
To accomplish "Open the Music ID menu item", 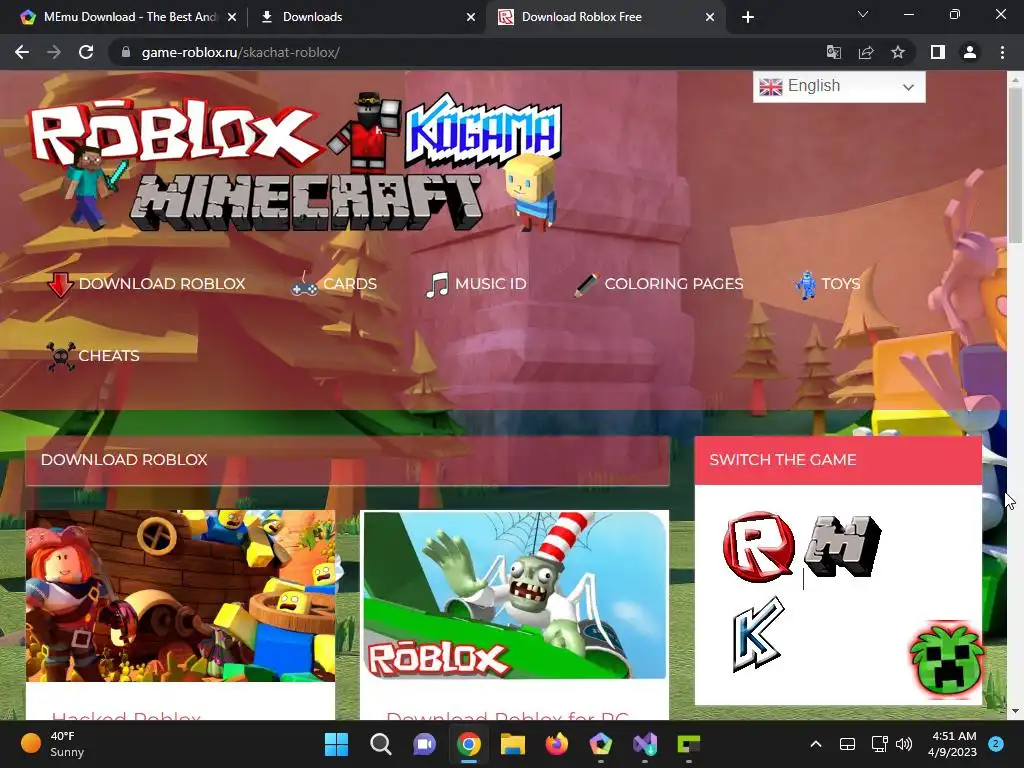I will (476, 284).
